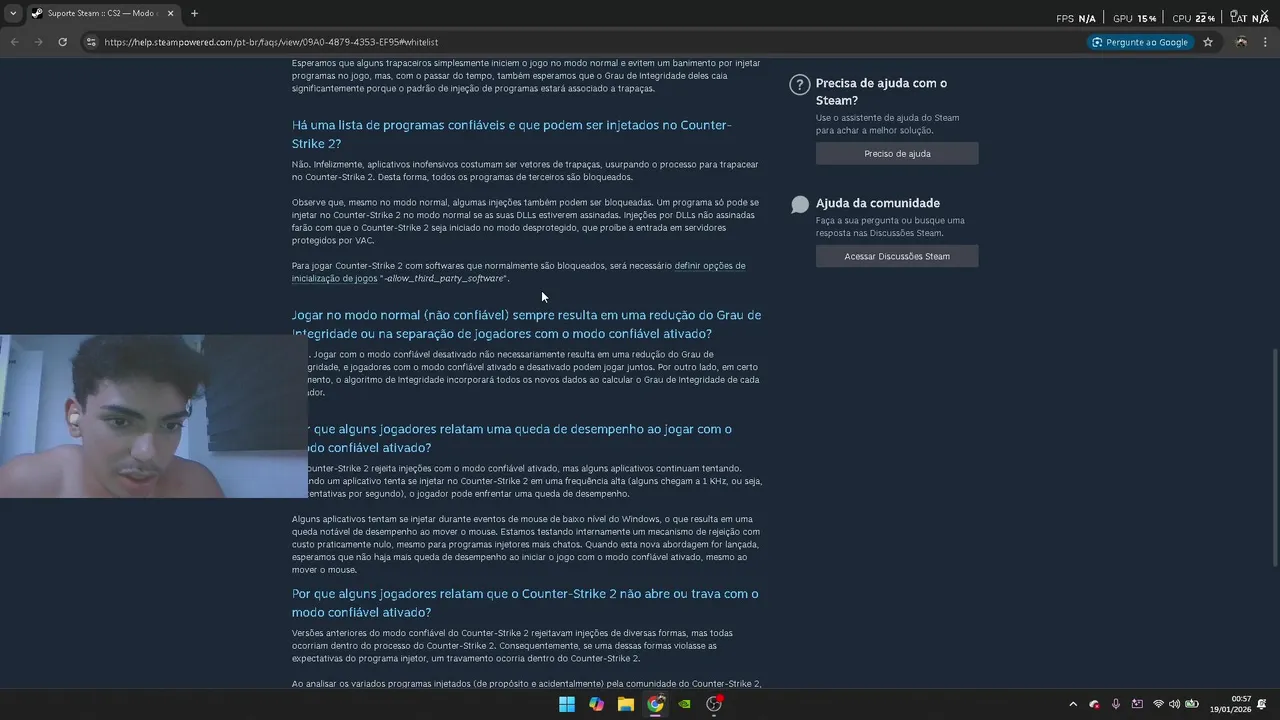This screenshot has width=1280, height=720.
Task: Click the Wi-Fi network tray icon
Action: coord(1158,704)
